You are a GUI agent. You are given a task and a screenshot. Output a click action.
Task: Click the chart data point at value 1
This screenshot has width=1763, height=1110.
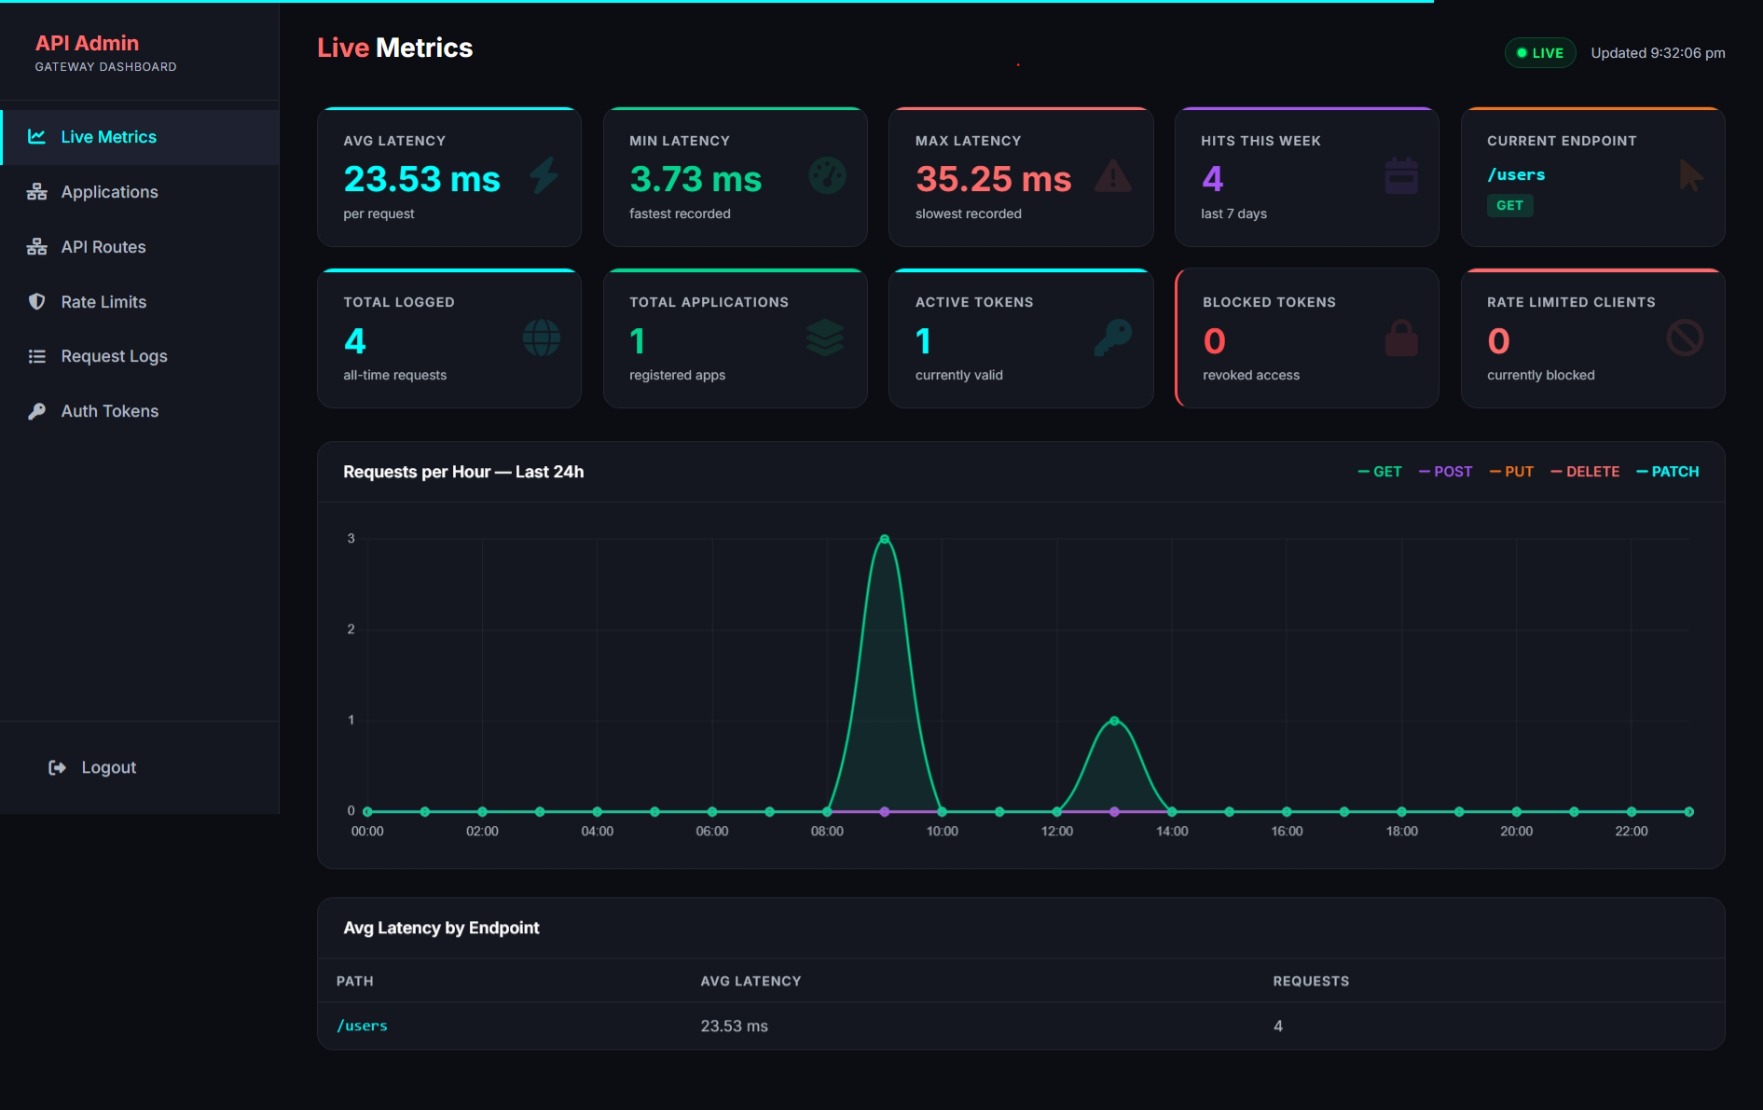(x=1114, y=721)
